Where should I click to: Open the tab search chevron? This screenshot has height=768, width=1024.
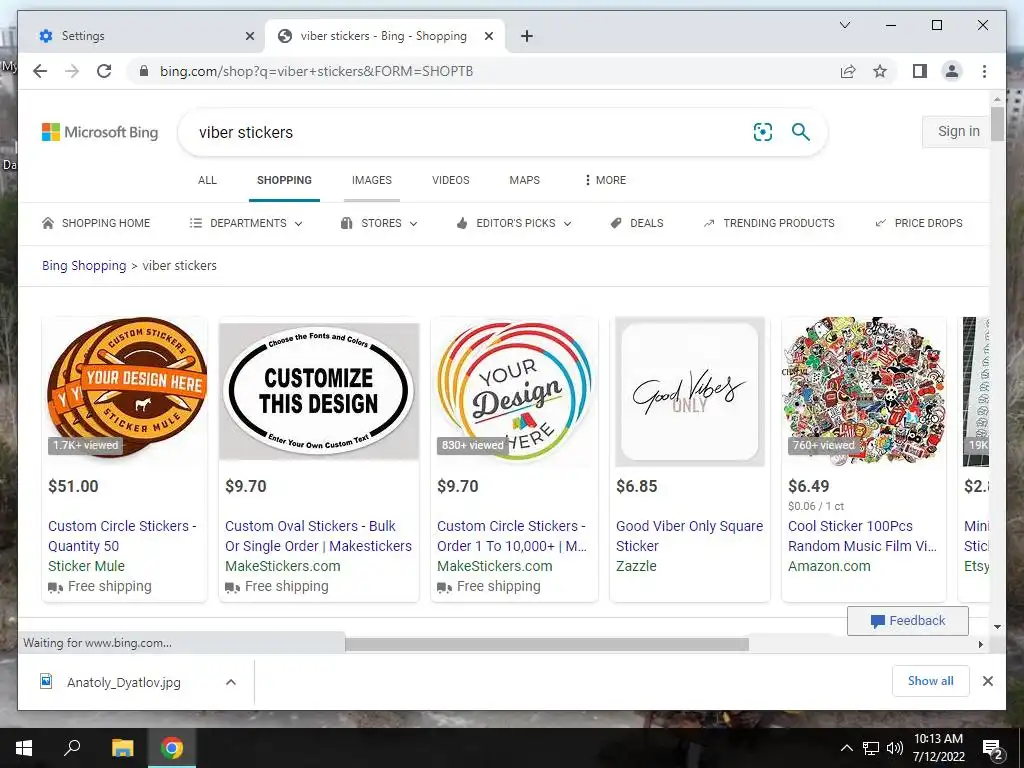coord(844,25)
